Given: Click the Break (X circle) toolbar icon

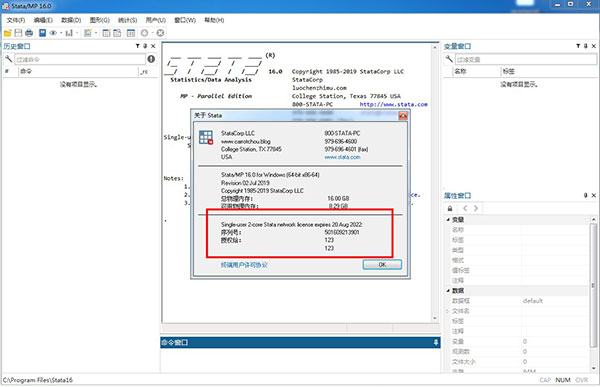Looking at the screenshot, I should click(x=160, y=33).
